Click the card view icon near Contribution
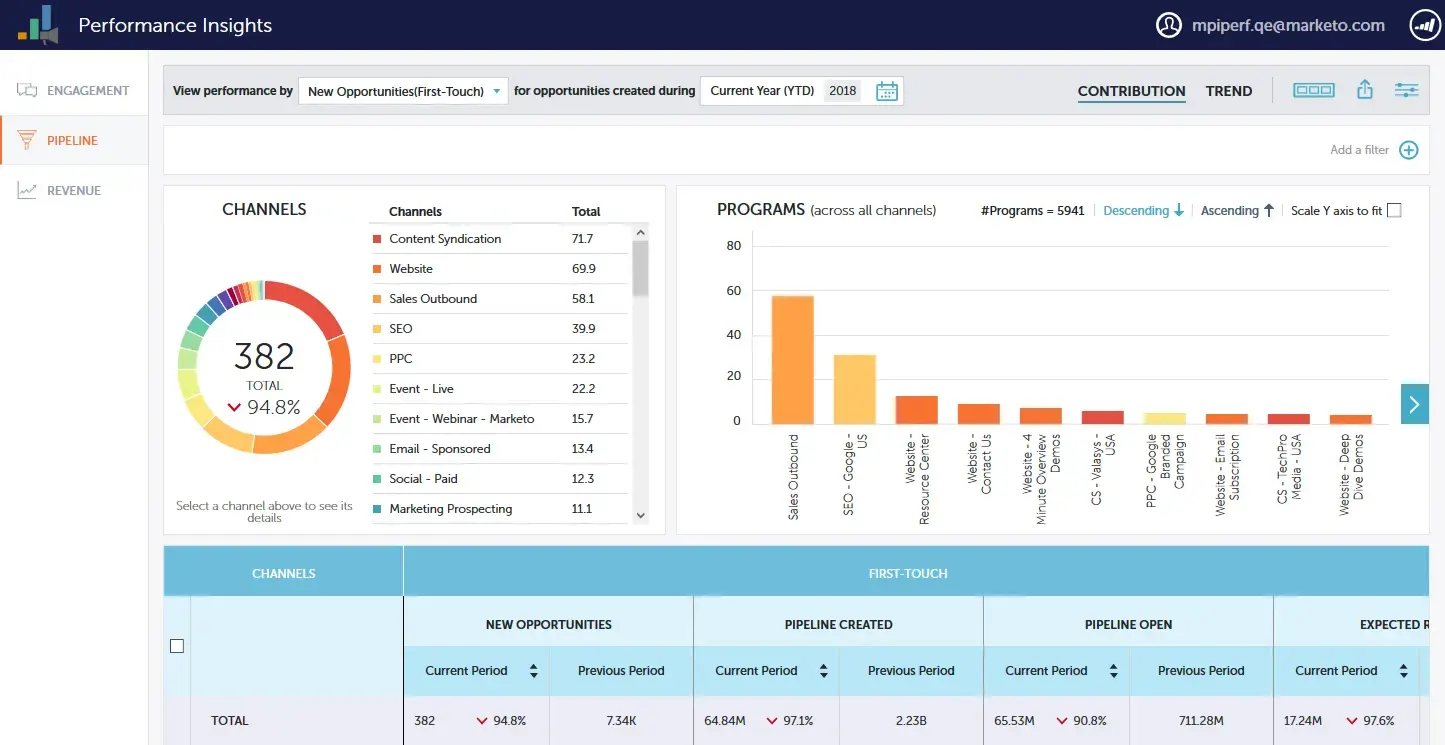Screen dimensions: 1445x745 (1313, 89)
